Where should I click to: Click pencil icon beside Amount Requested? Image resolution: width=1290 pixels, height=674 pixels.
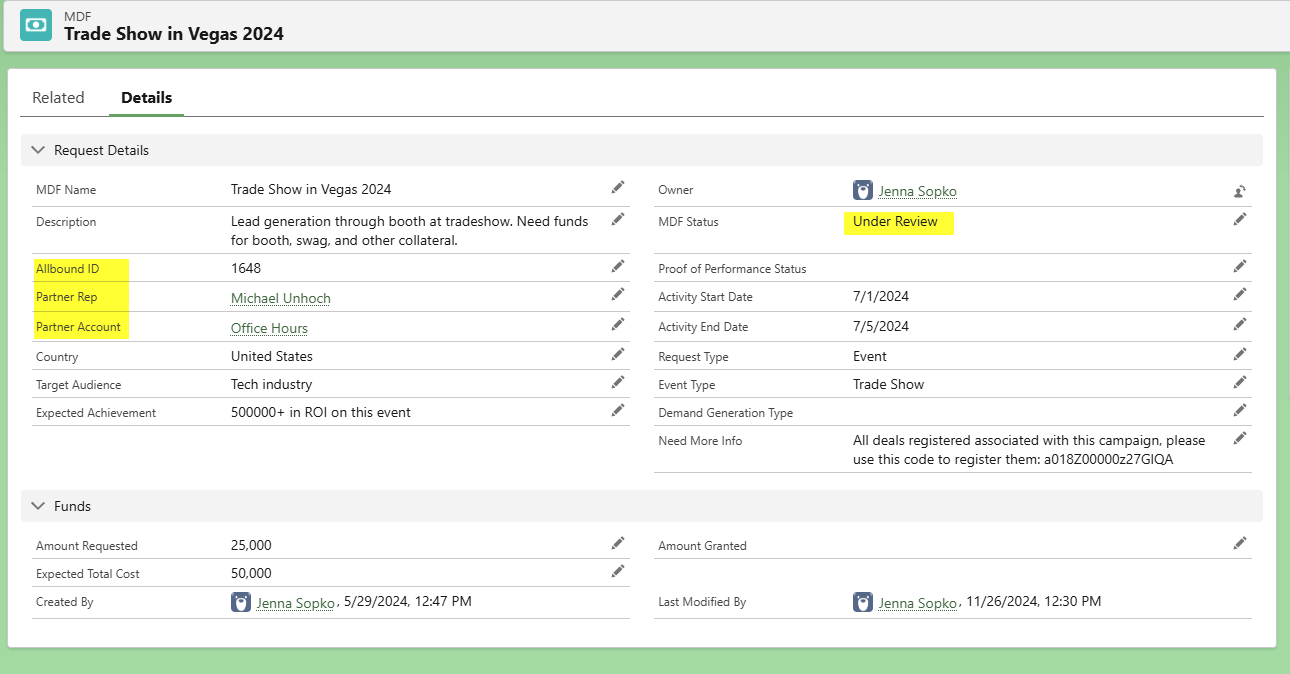(618, 543)
